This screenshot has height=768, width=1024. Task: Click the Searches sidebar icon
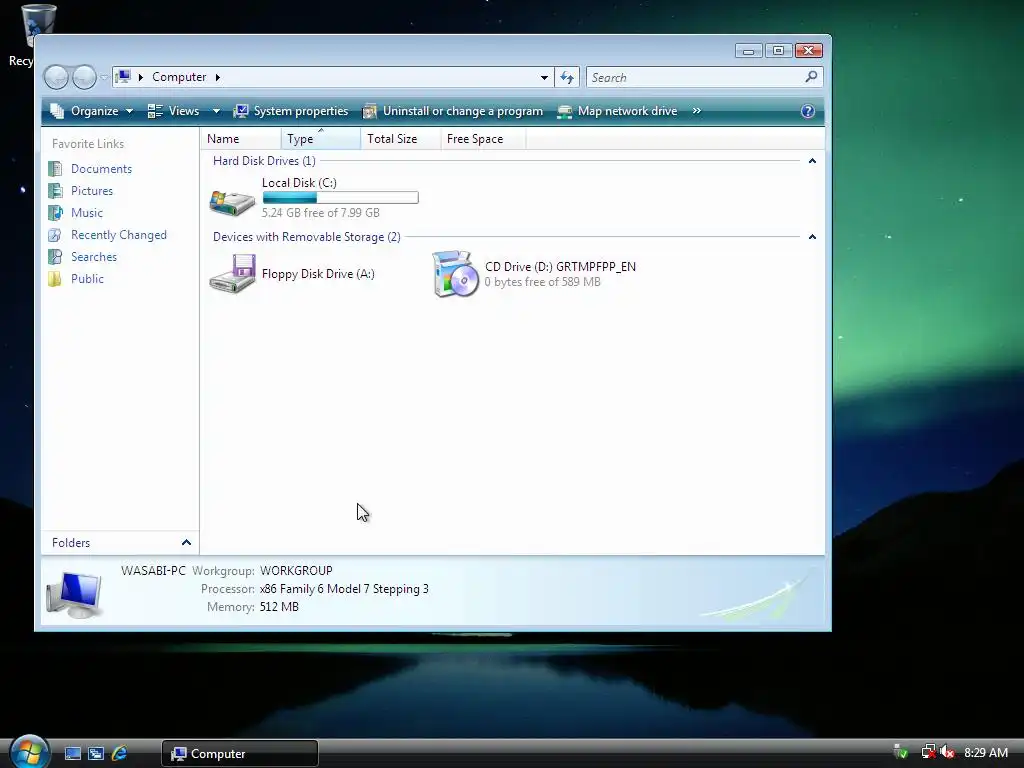click(56, 257)
